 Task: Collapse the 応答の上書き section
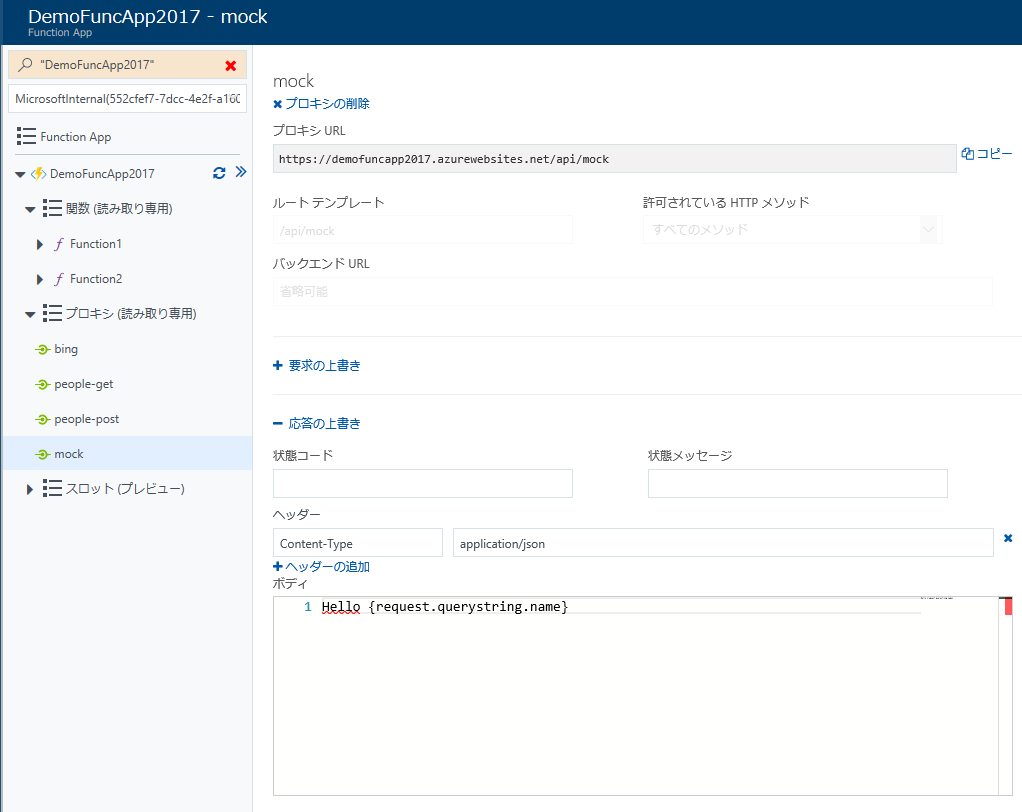[317, 424]
